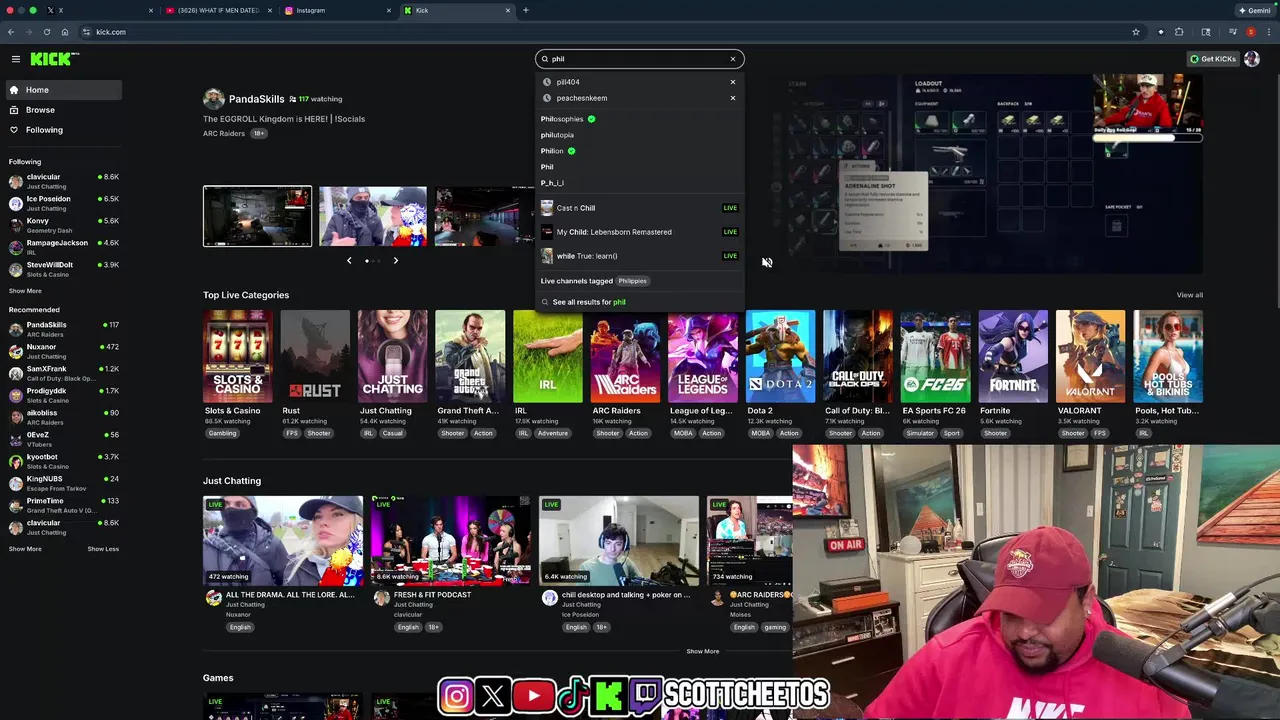Image resolution: width=1280 pixels, height=720 pixels.
Task: Open Gemini in Chrome
Action: tap(1255, 10)
